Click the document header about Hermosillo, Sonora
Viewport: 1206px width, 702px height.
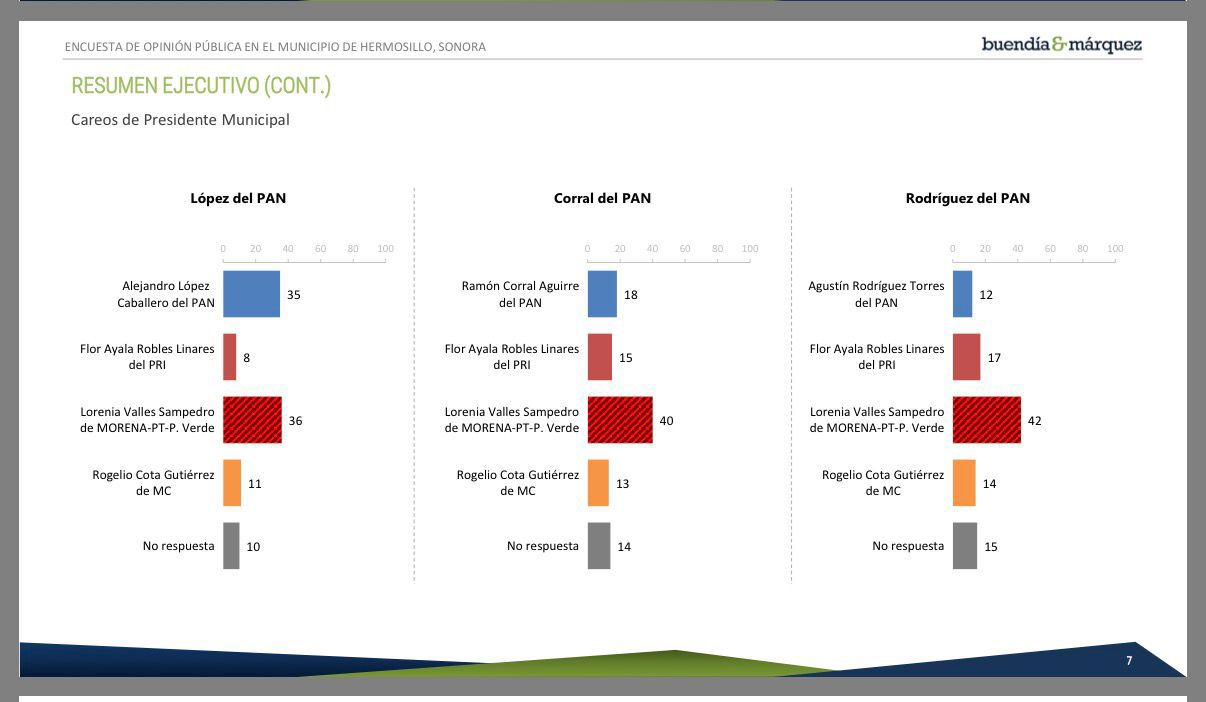[275, 47]
